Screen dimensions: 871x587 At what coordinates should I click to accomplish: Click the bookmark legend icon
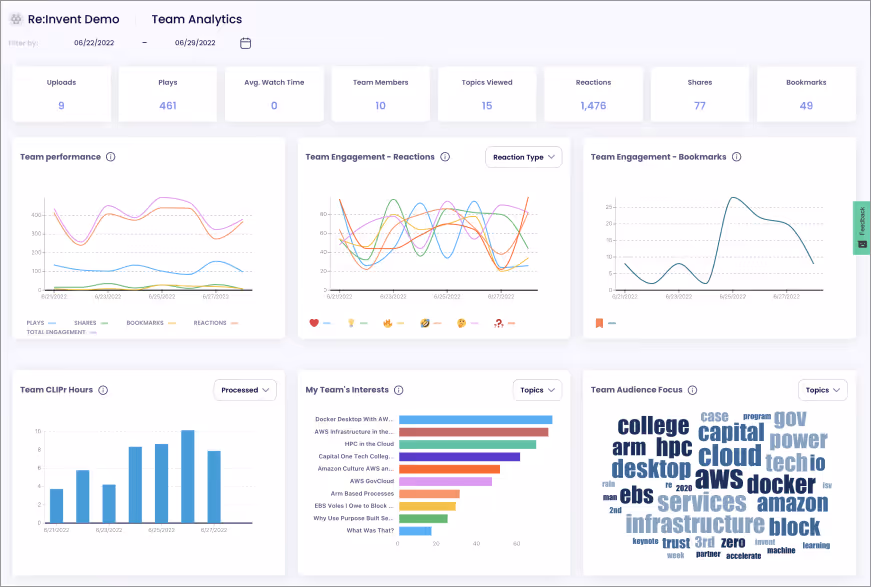(599, 323)
